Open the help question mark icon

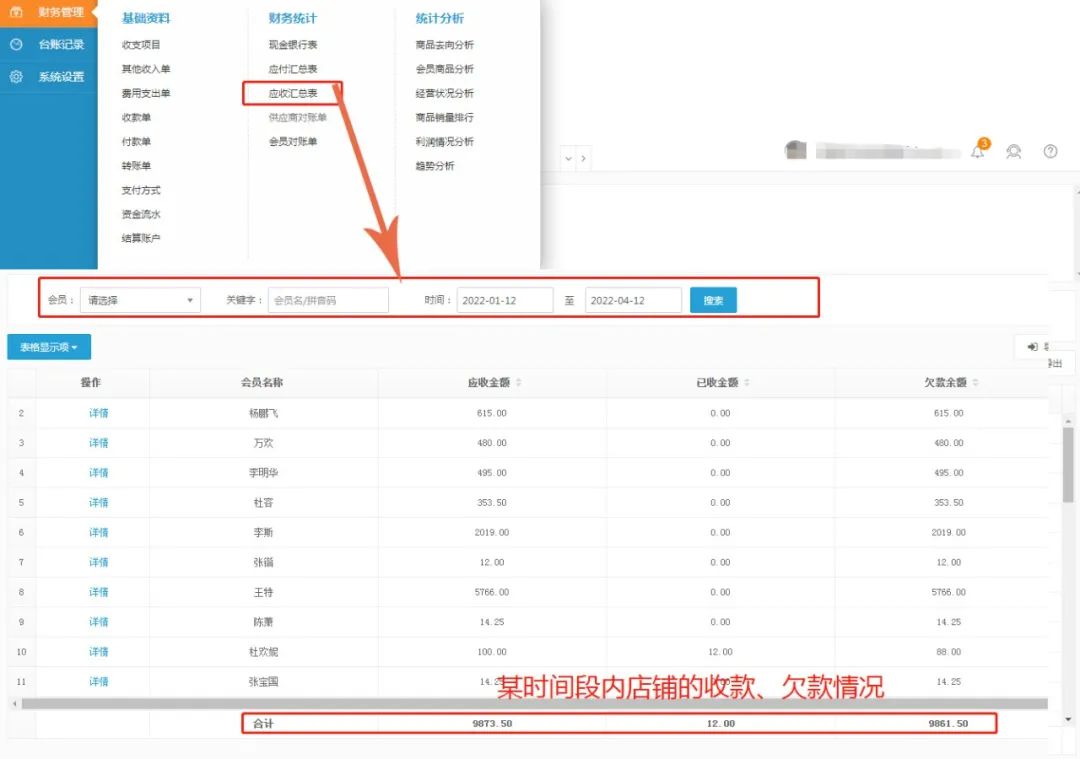pyautogui.click(x=1050, y=152)
